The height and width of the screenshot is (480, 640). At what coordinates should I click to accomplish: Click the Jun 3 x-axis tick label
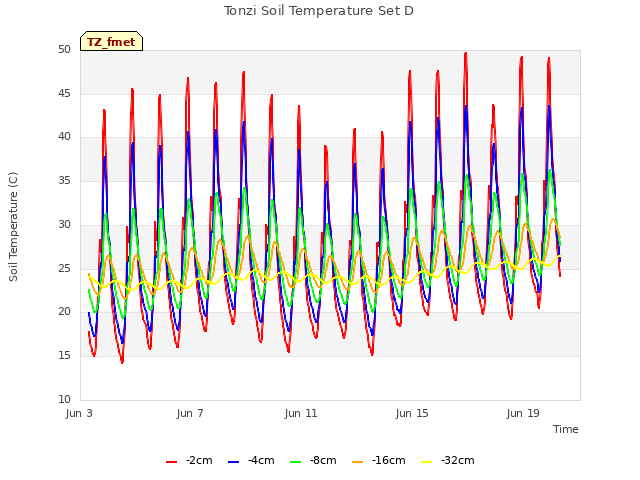coord(79,413)
